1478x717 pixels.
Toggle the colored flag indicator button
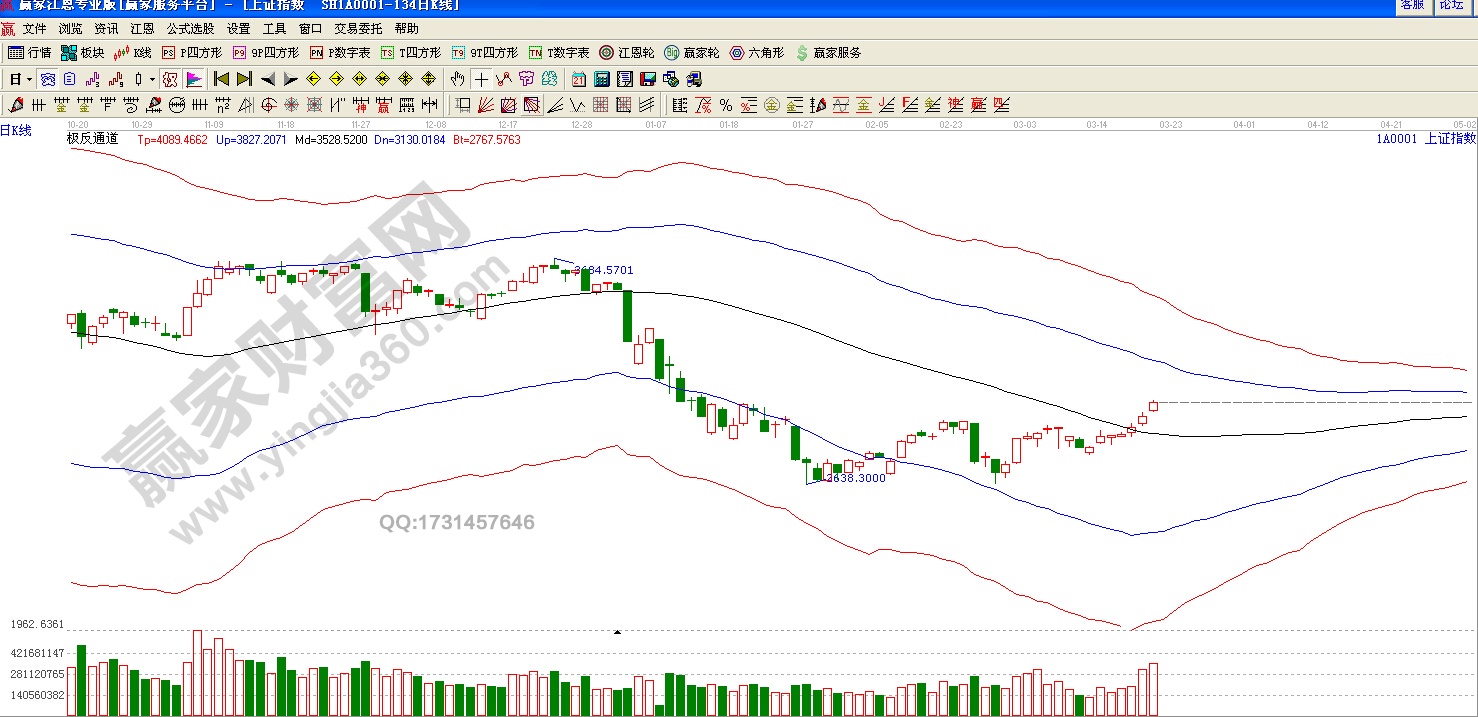point(194,79)
